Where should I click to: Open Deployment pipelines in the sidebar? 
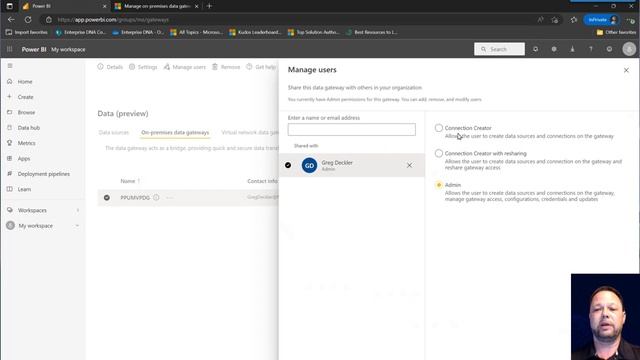click(x=44, y=174)
